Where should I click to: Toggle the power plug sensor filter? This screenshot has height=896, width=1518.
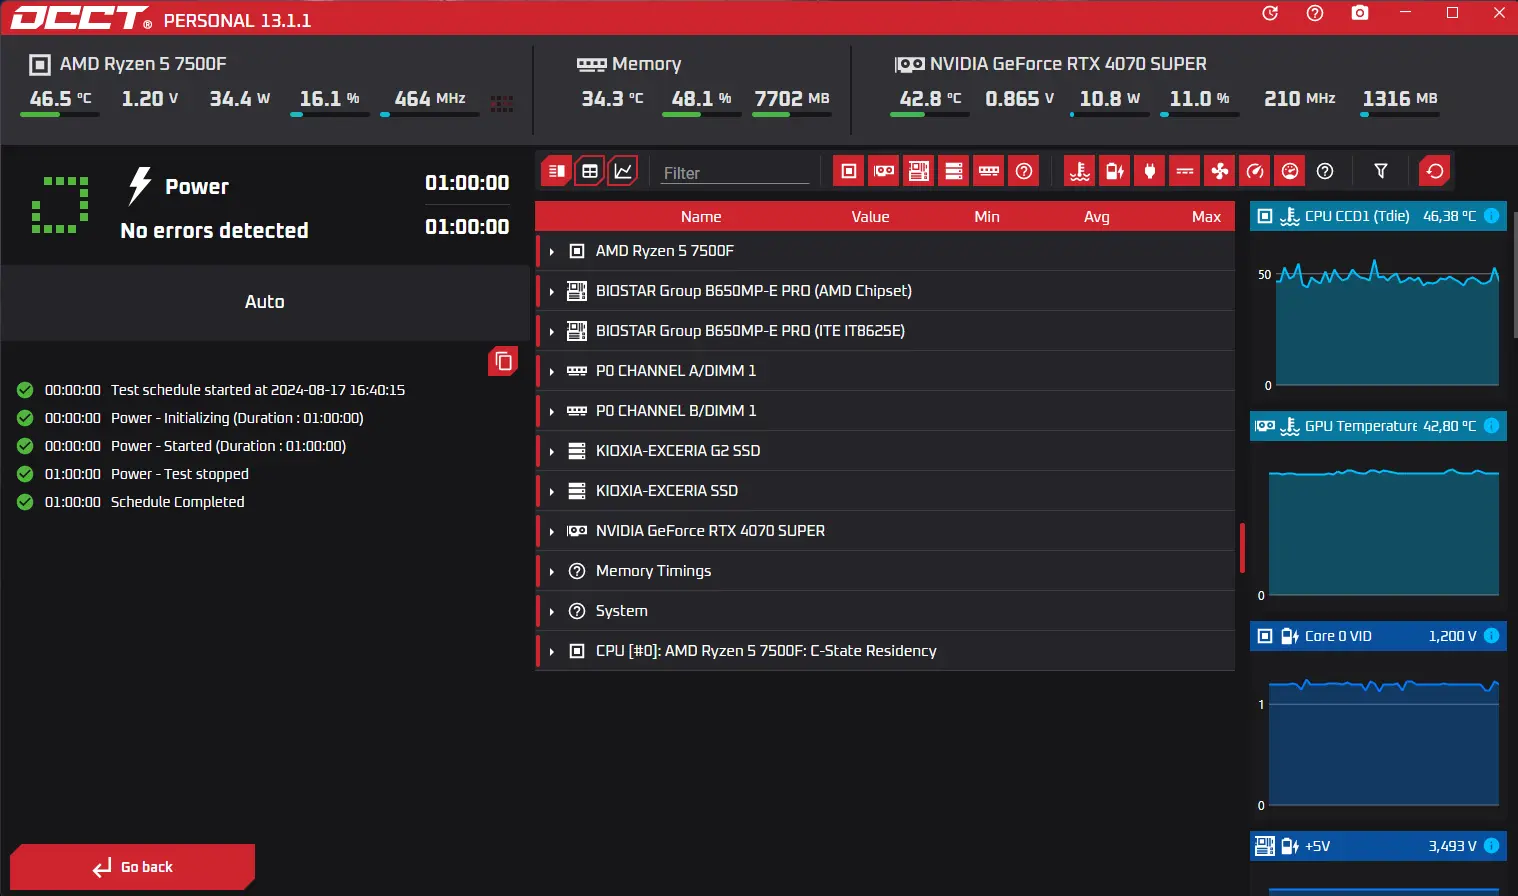[x=1150, y=171]
